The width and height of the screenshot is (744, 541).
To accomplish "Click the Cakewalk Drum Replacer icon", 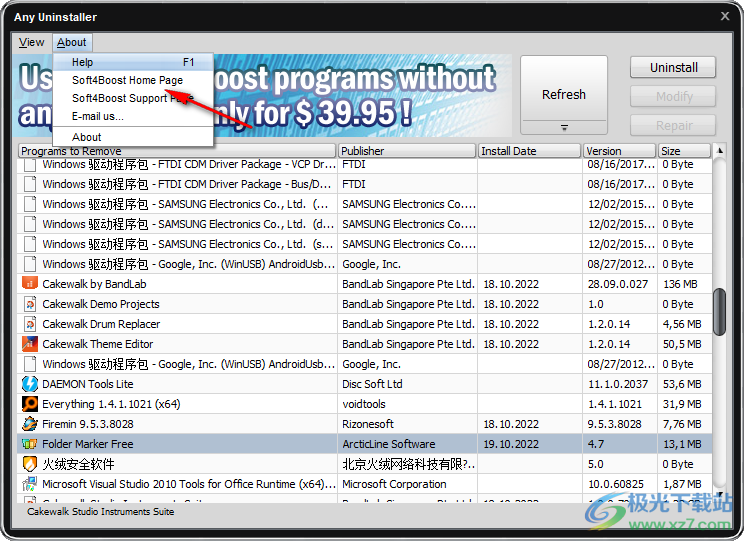I will (29, 324).
